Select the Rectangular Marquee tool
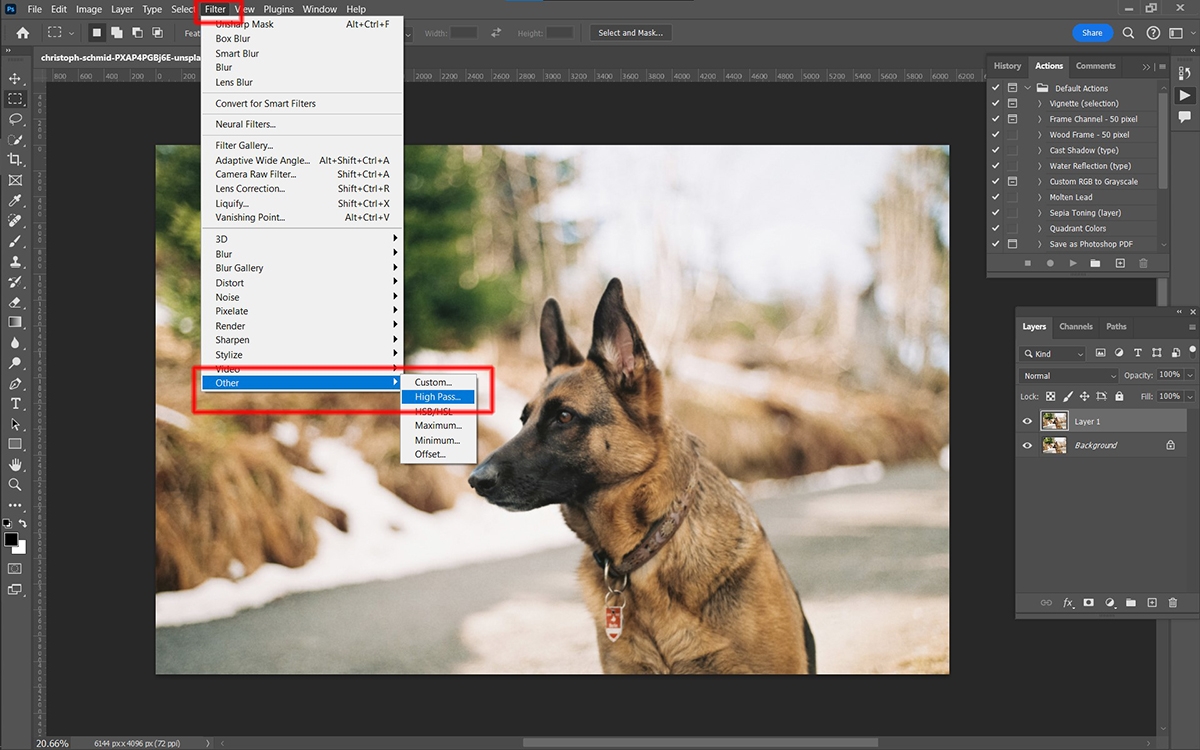The image size is (1200, 750). tap(15, 99)
